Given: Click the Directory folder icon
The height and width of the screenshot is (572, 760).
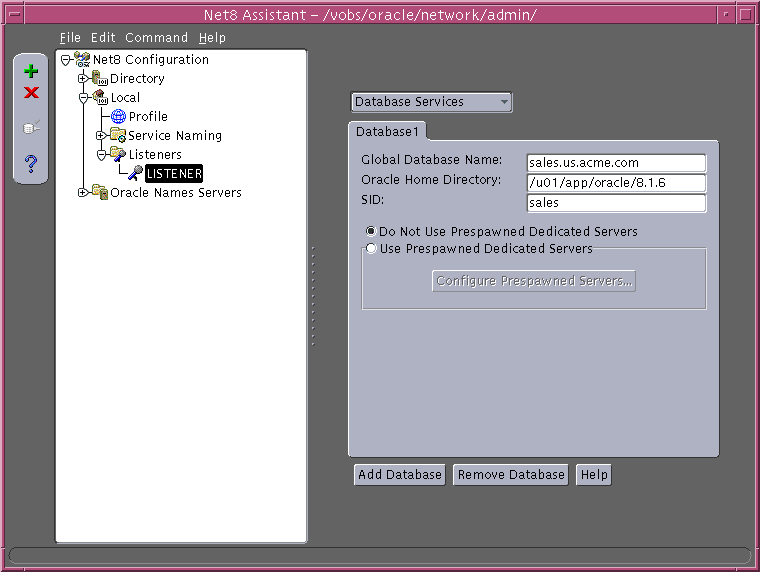Looking at the screenshot, I should click(x=100, y=78).
